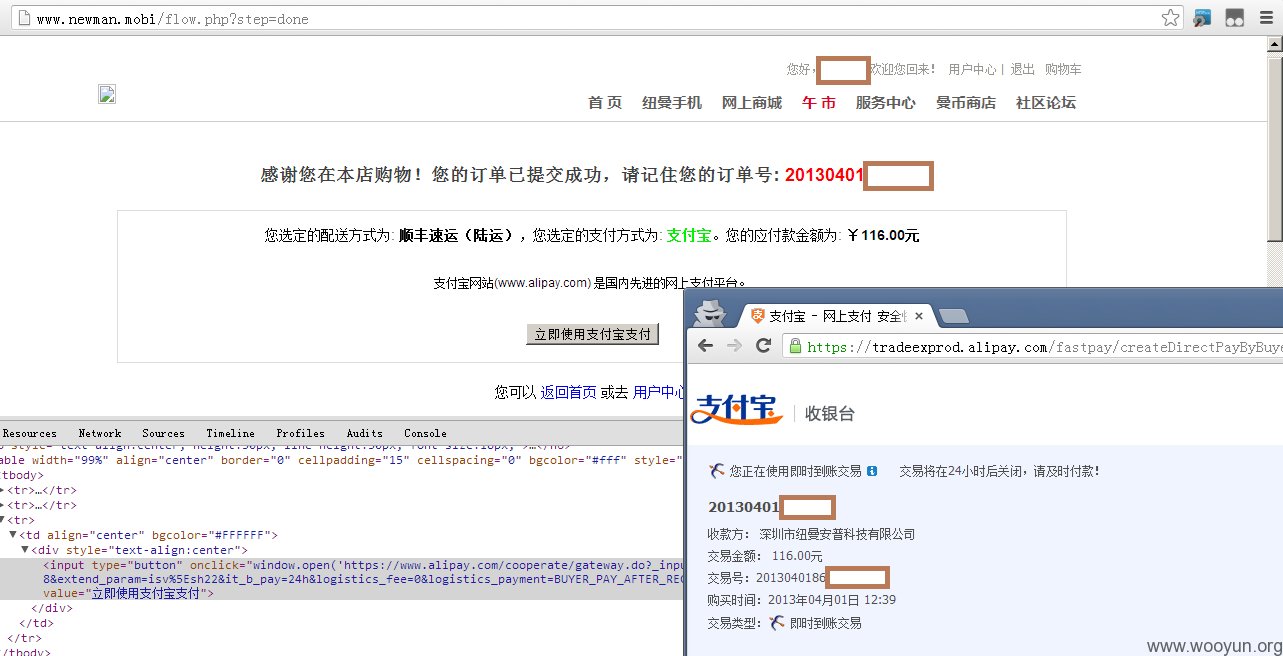Collapse the open <tr> node
This screenshot has height=656, width=1283.
pyautogui.click(x=4, y=520)
